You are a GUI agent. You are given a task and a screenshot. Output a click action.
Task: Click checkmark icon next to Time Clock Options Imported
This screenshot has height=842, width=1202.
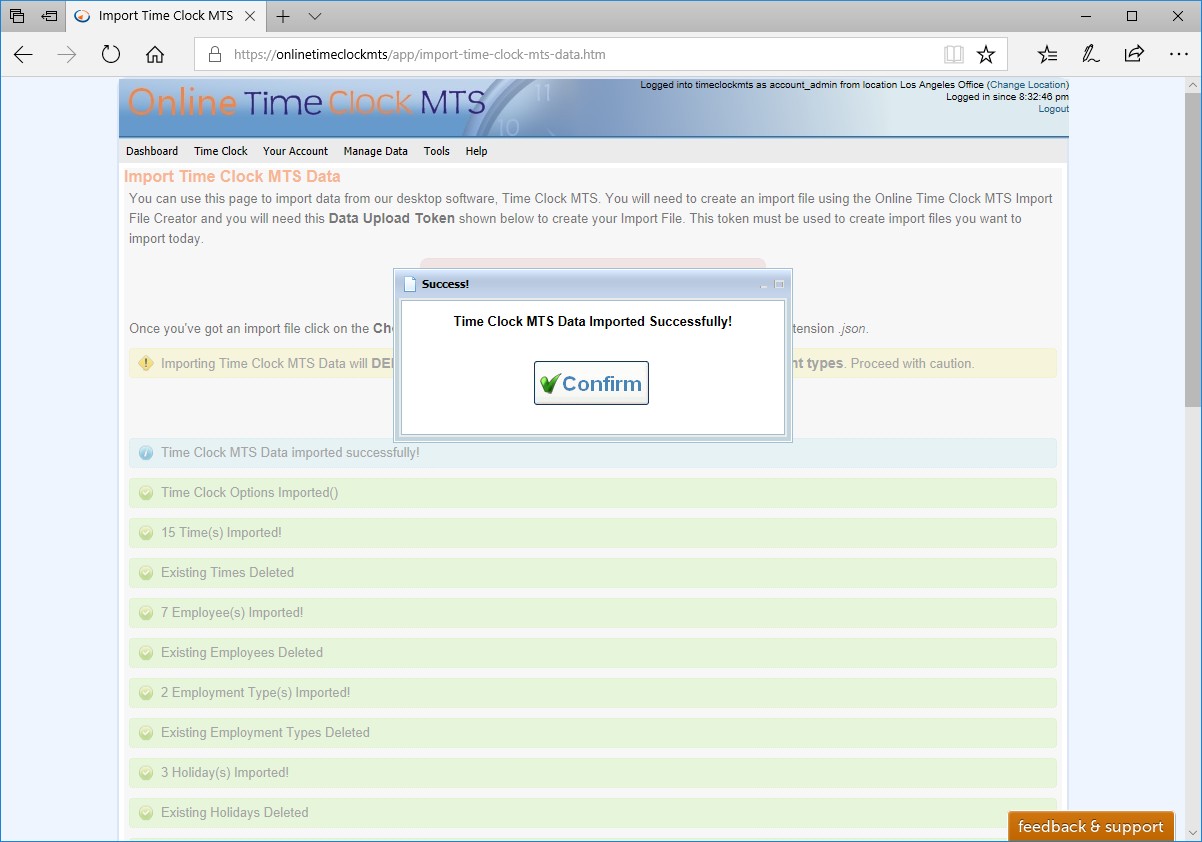click(x=146, y=493)
